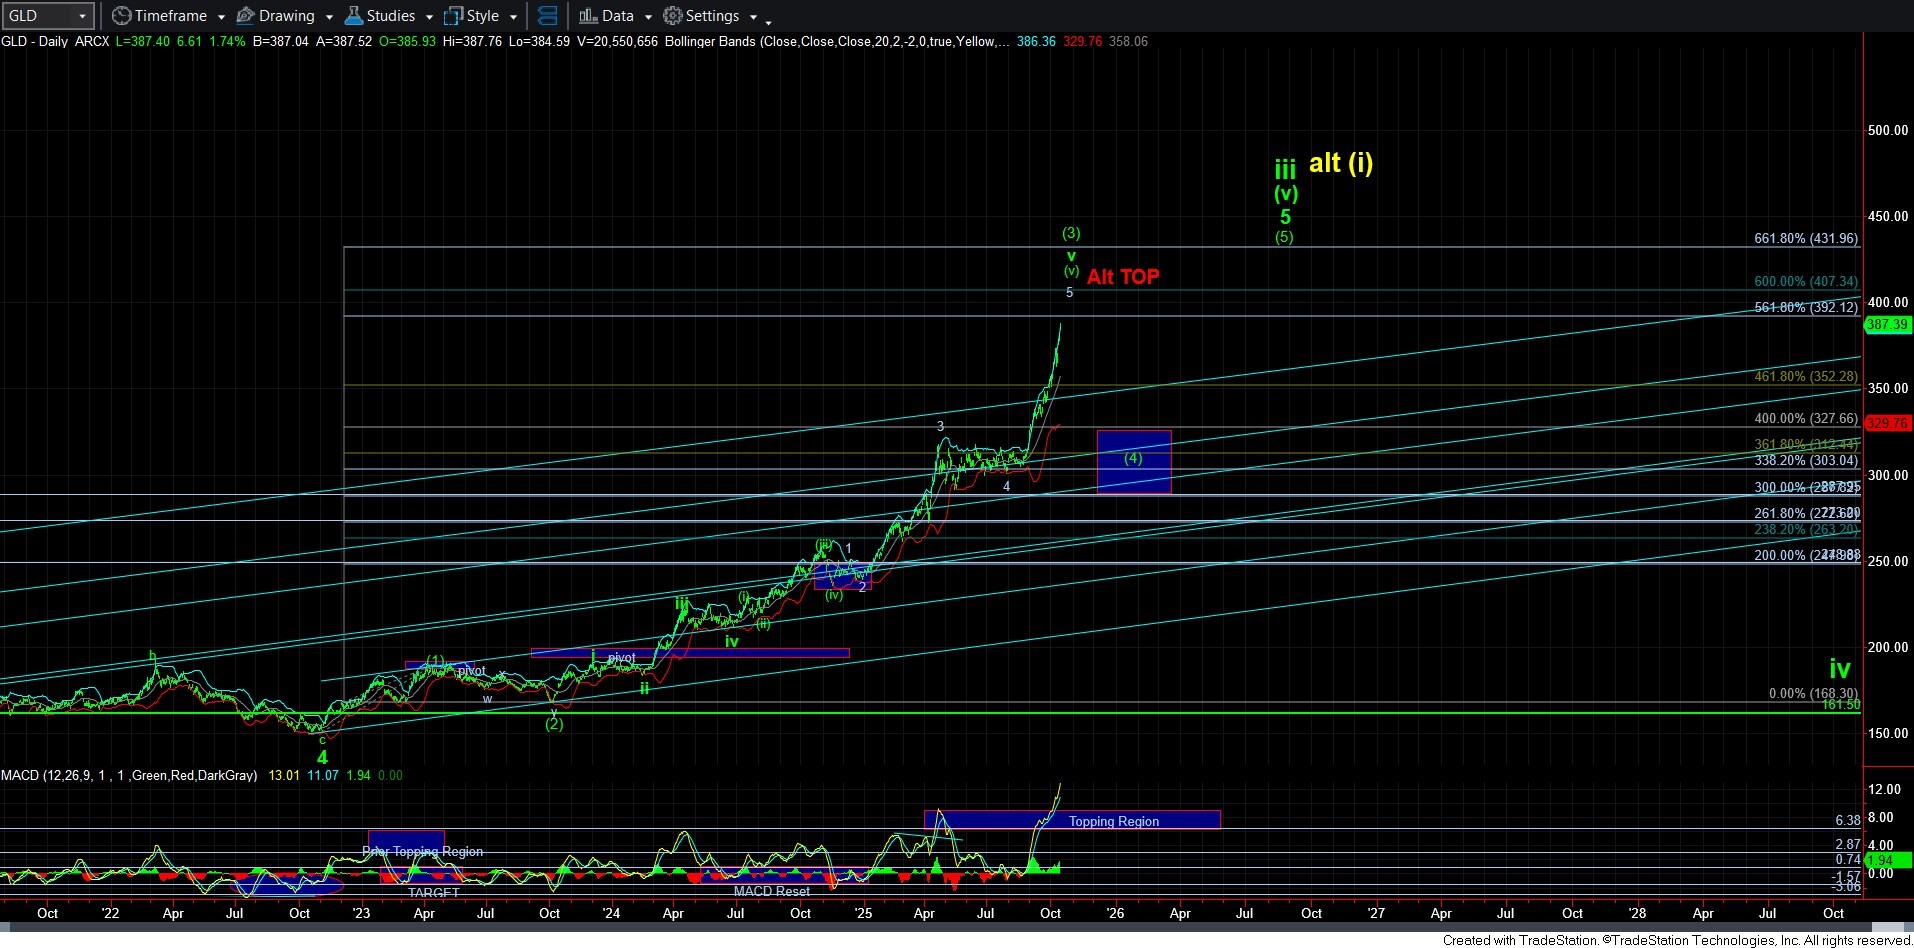Click the blue stacked panels icon

tap(547, 16)
